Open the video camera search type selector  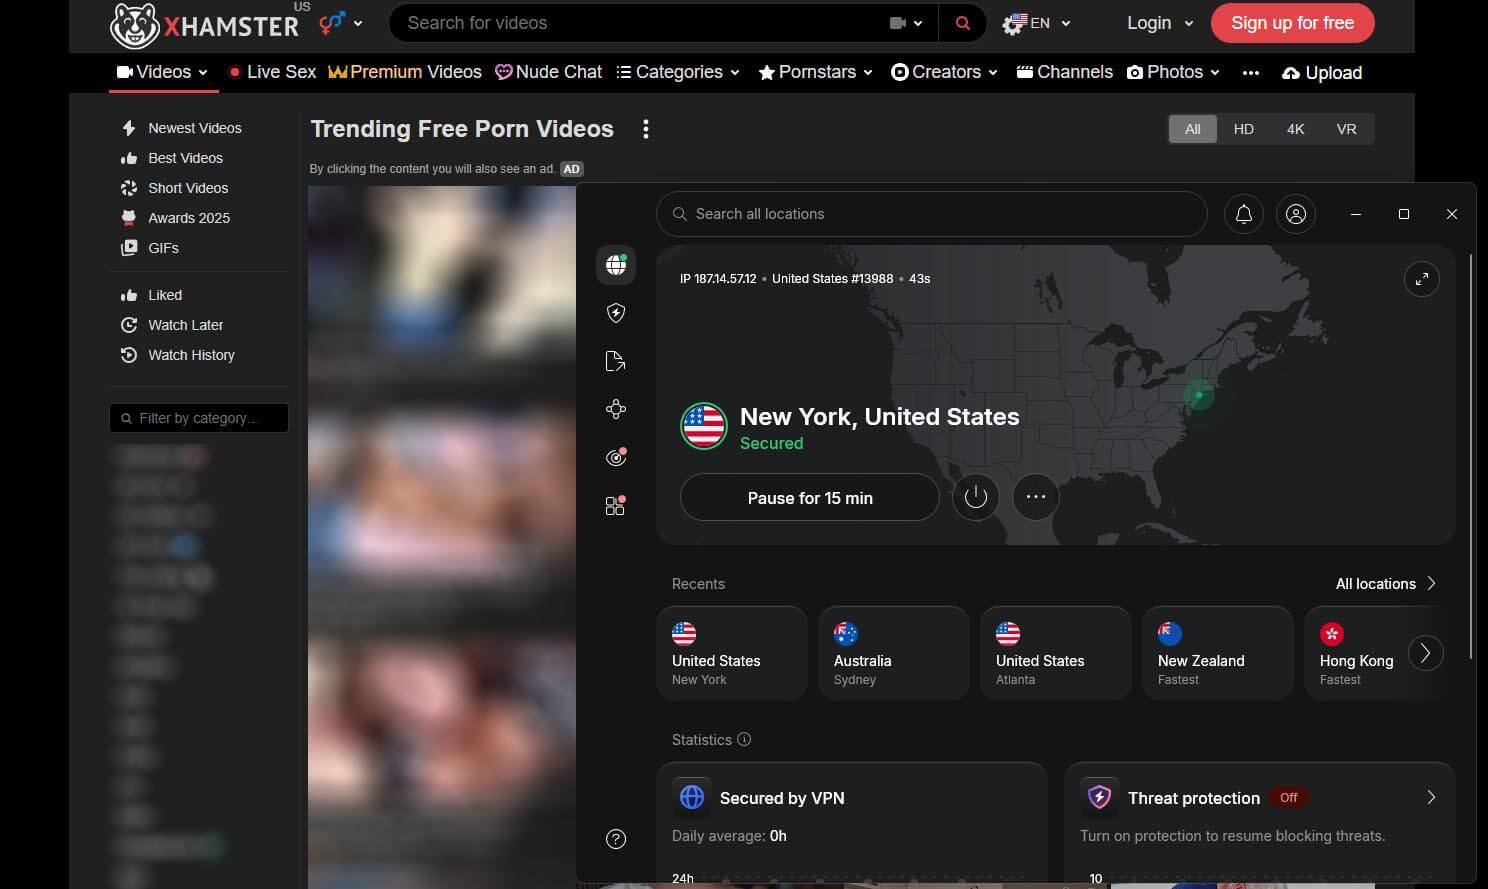click(x=906, y=23)
